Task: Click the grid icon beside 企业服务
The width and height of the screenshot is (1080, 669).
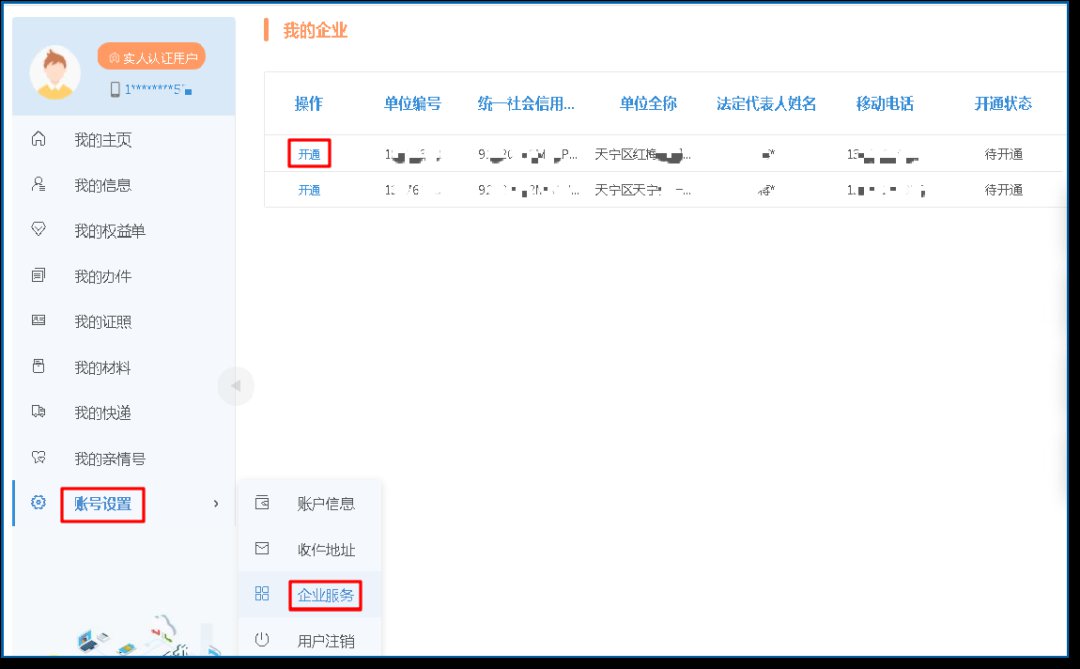Action: coord(262,593)
